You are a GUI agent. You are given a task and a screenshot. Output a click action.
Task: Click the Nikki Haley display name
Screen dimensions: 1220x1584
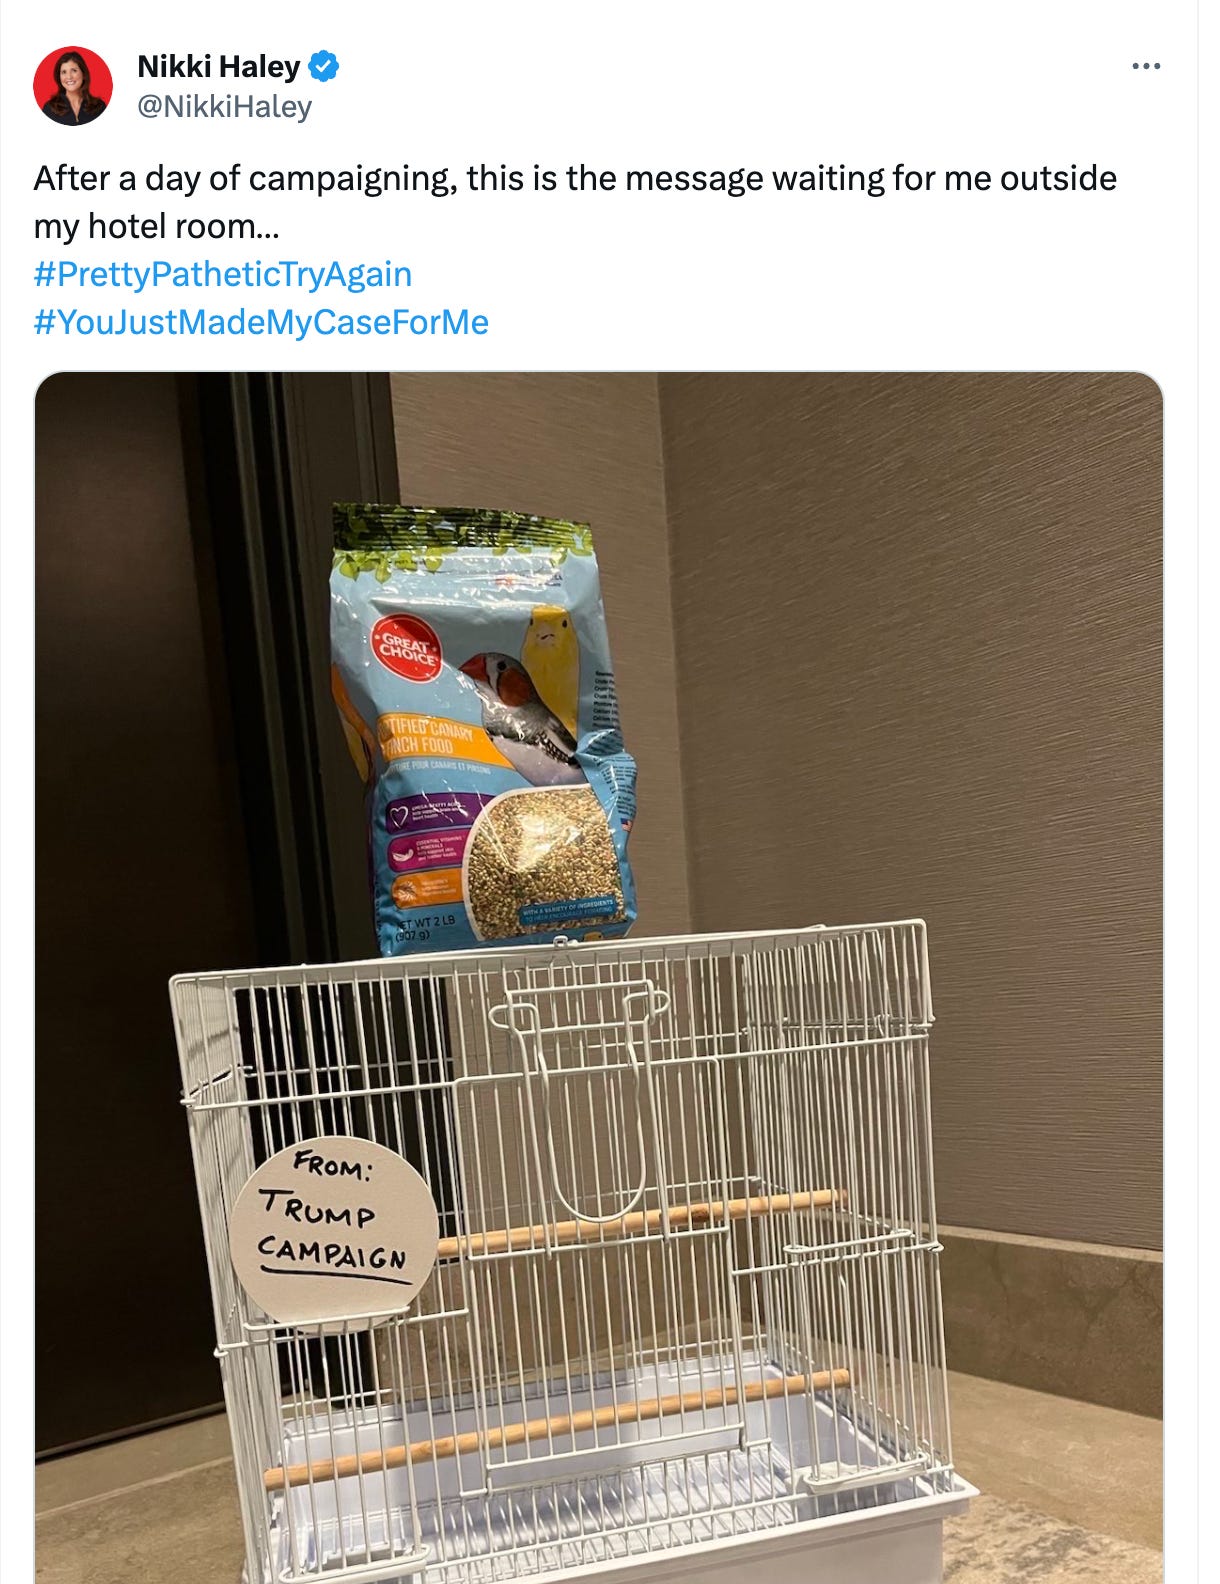tap(218, 66)
